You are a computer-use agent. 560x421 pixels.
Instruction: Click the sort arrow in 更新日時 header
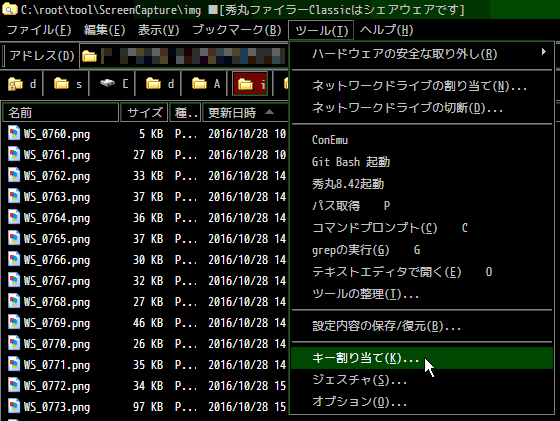coord(270,112)
